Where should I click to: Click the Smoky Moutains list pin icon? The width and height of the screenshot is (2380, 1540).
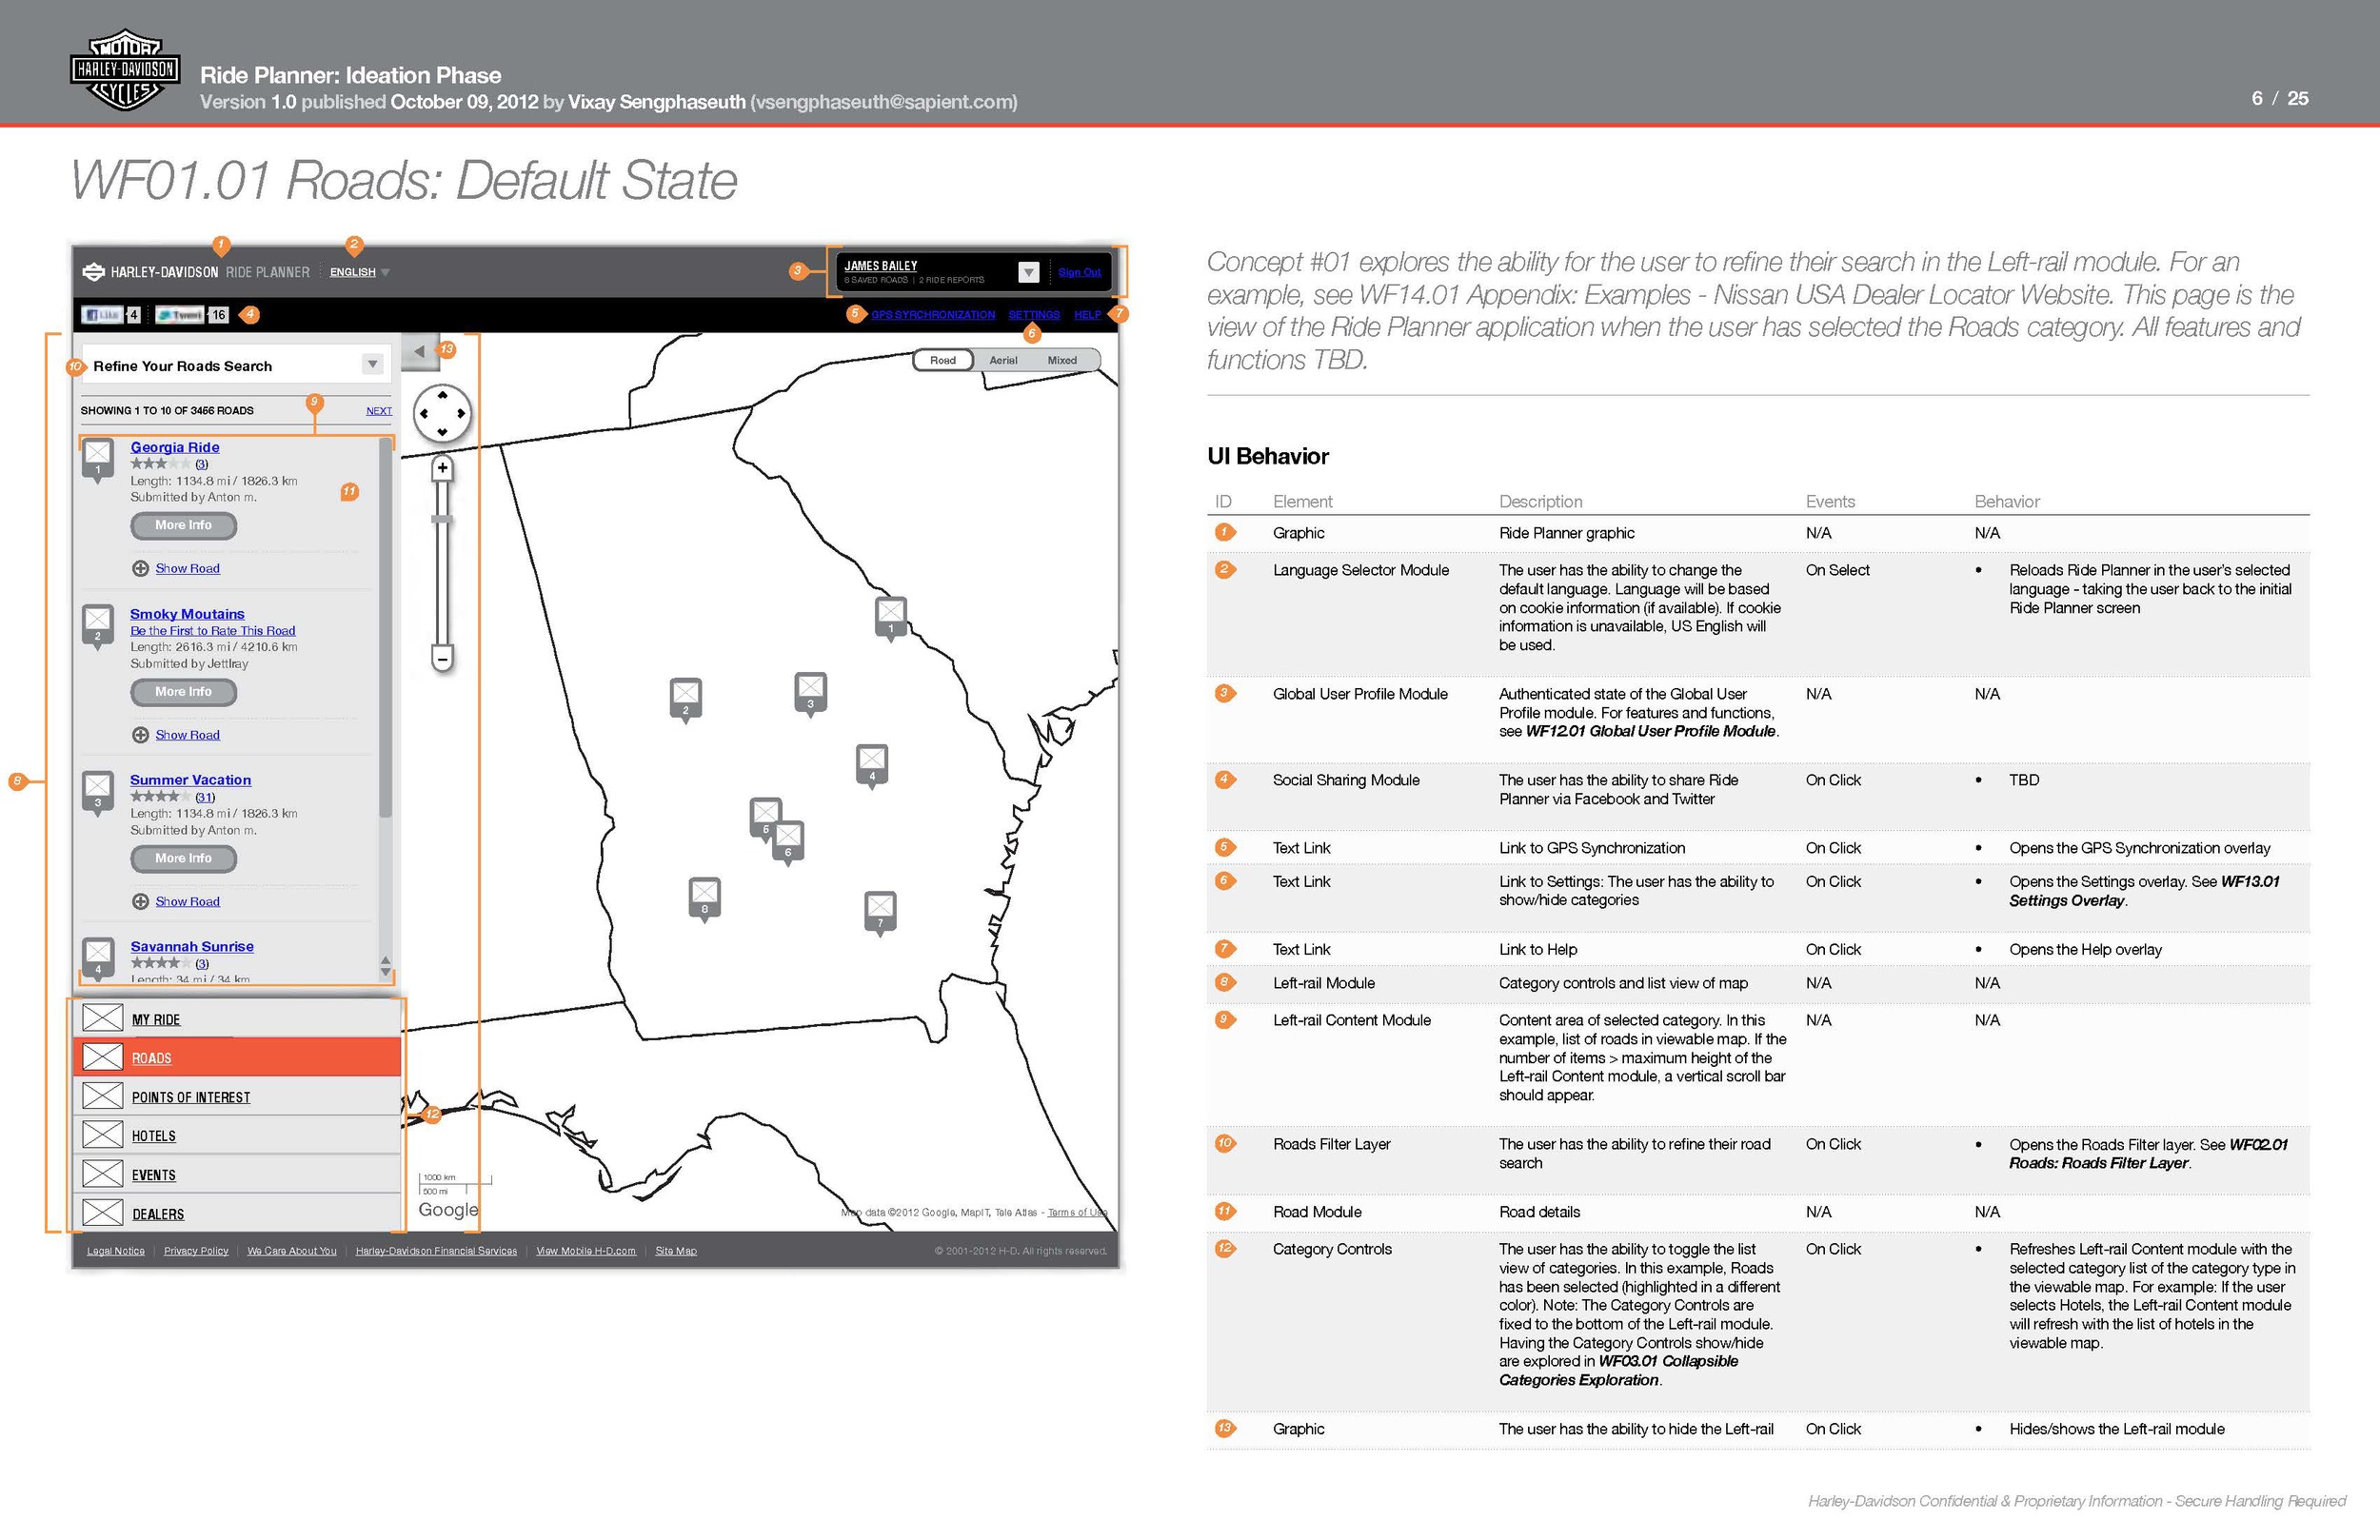98,628
